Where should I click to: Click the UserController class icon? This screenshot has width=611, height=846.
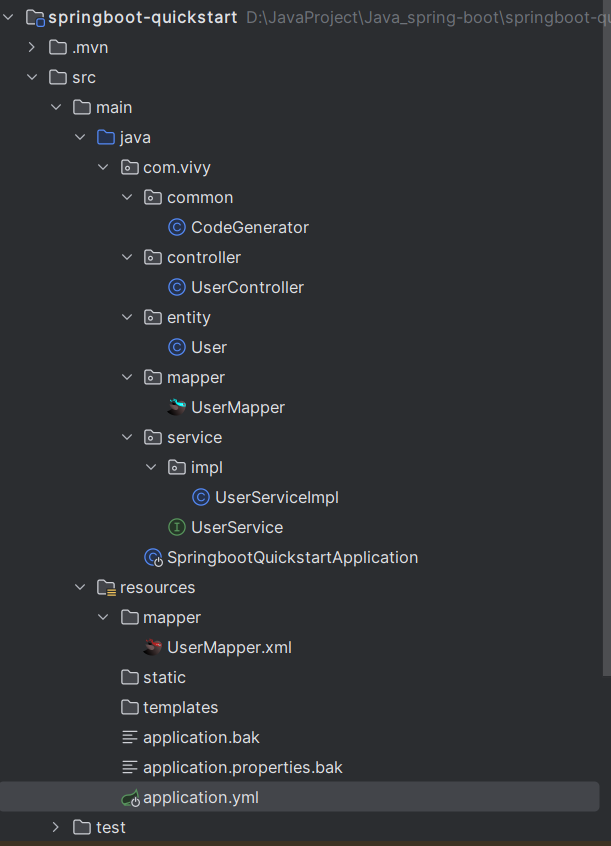177,287
